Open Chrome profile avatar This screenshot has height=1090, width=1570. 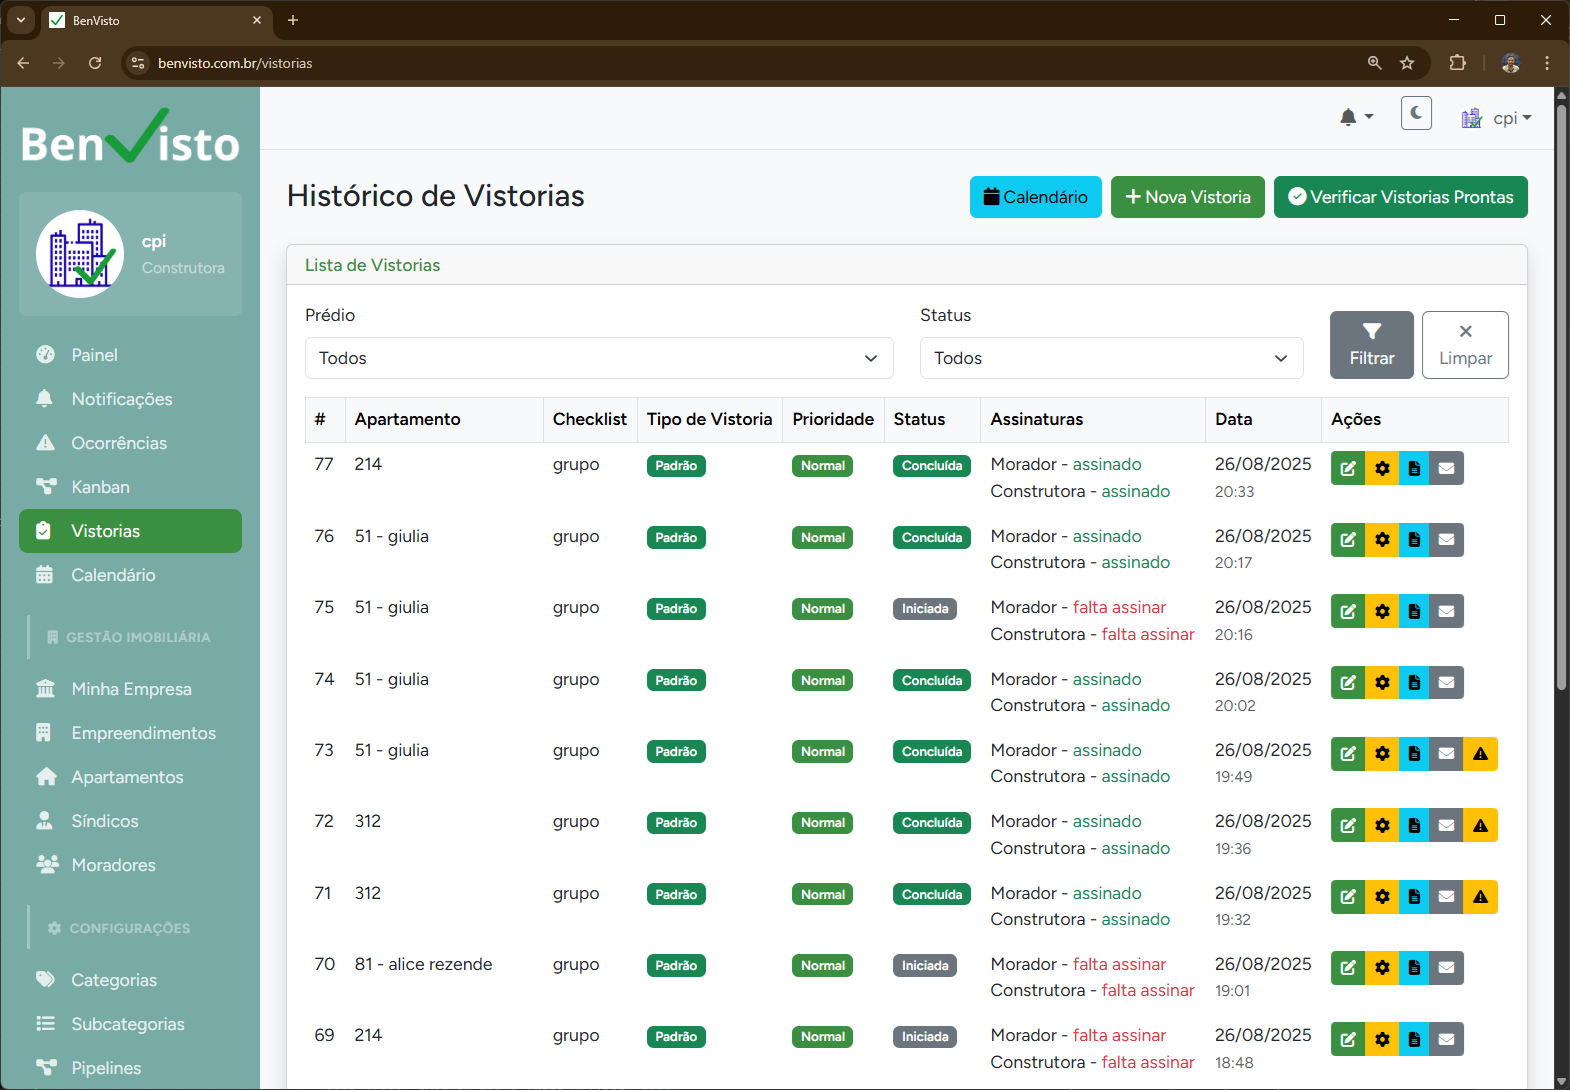1511,63
